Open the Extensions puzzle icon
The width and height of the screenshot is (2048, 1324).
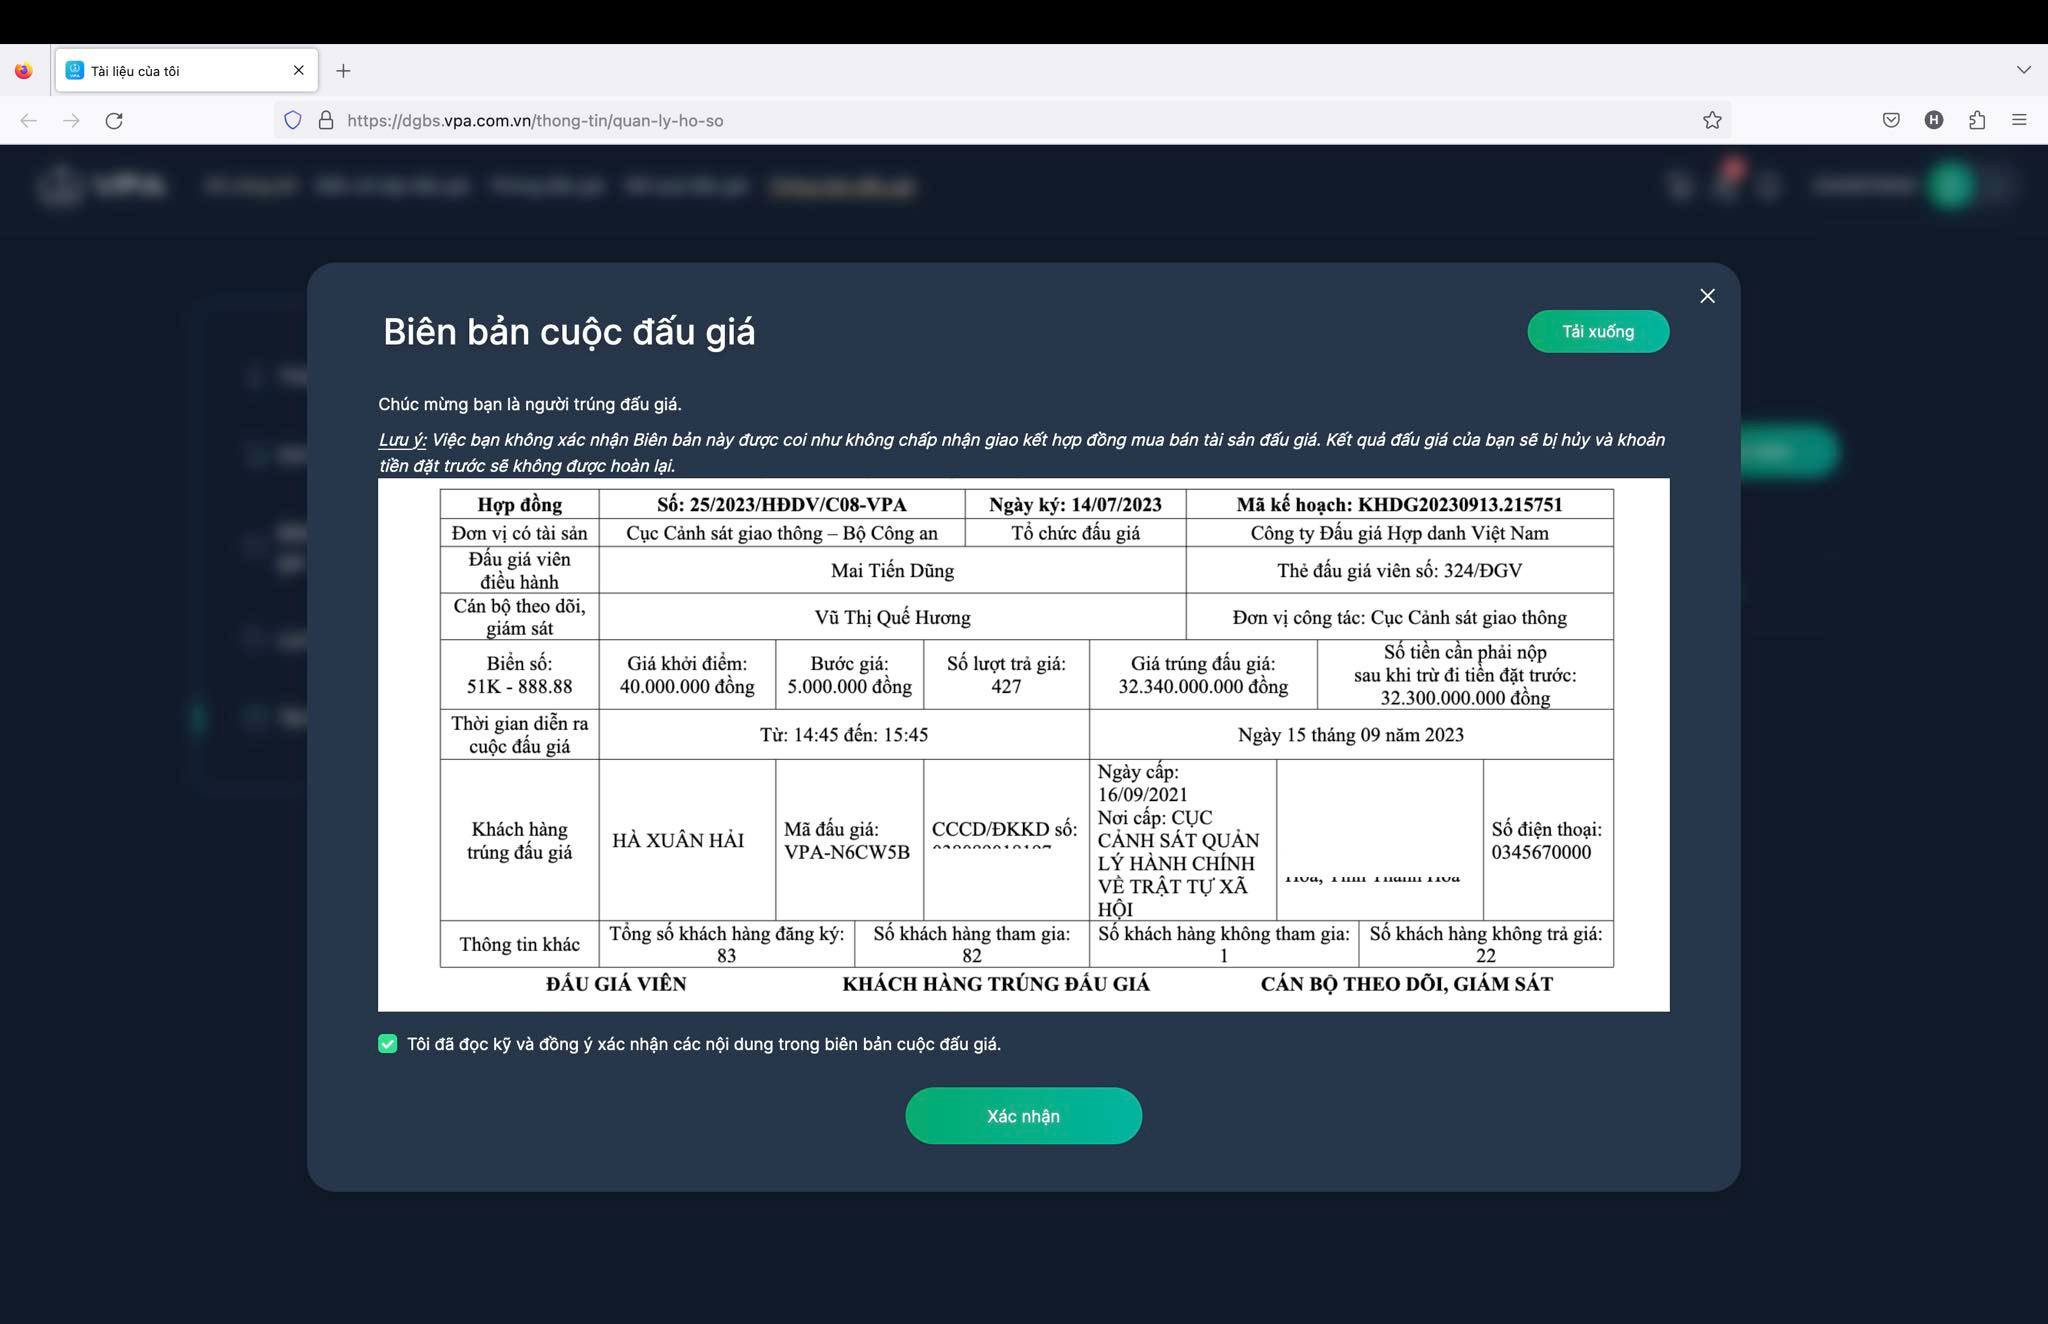pos(1977,121)
